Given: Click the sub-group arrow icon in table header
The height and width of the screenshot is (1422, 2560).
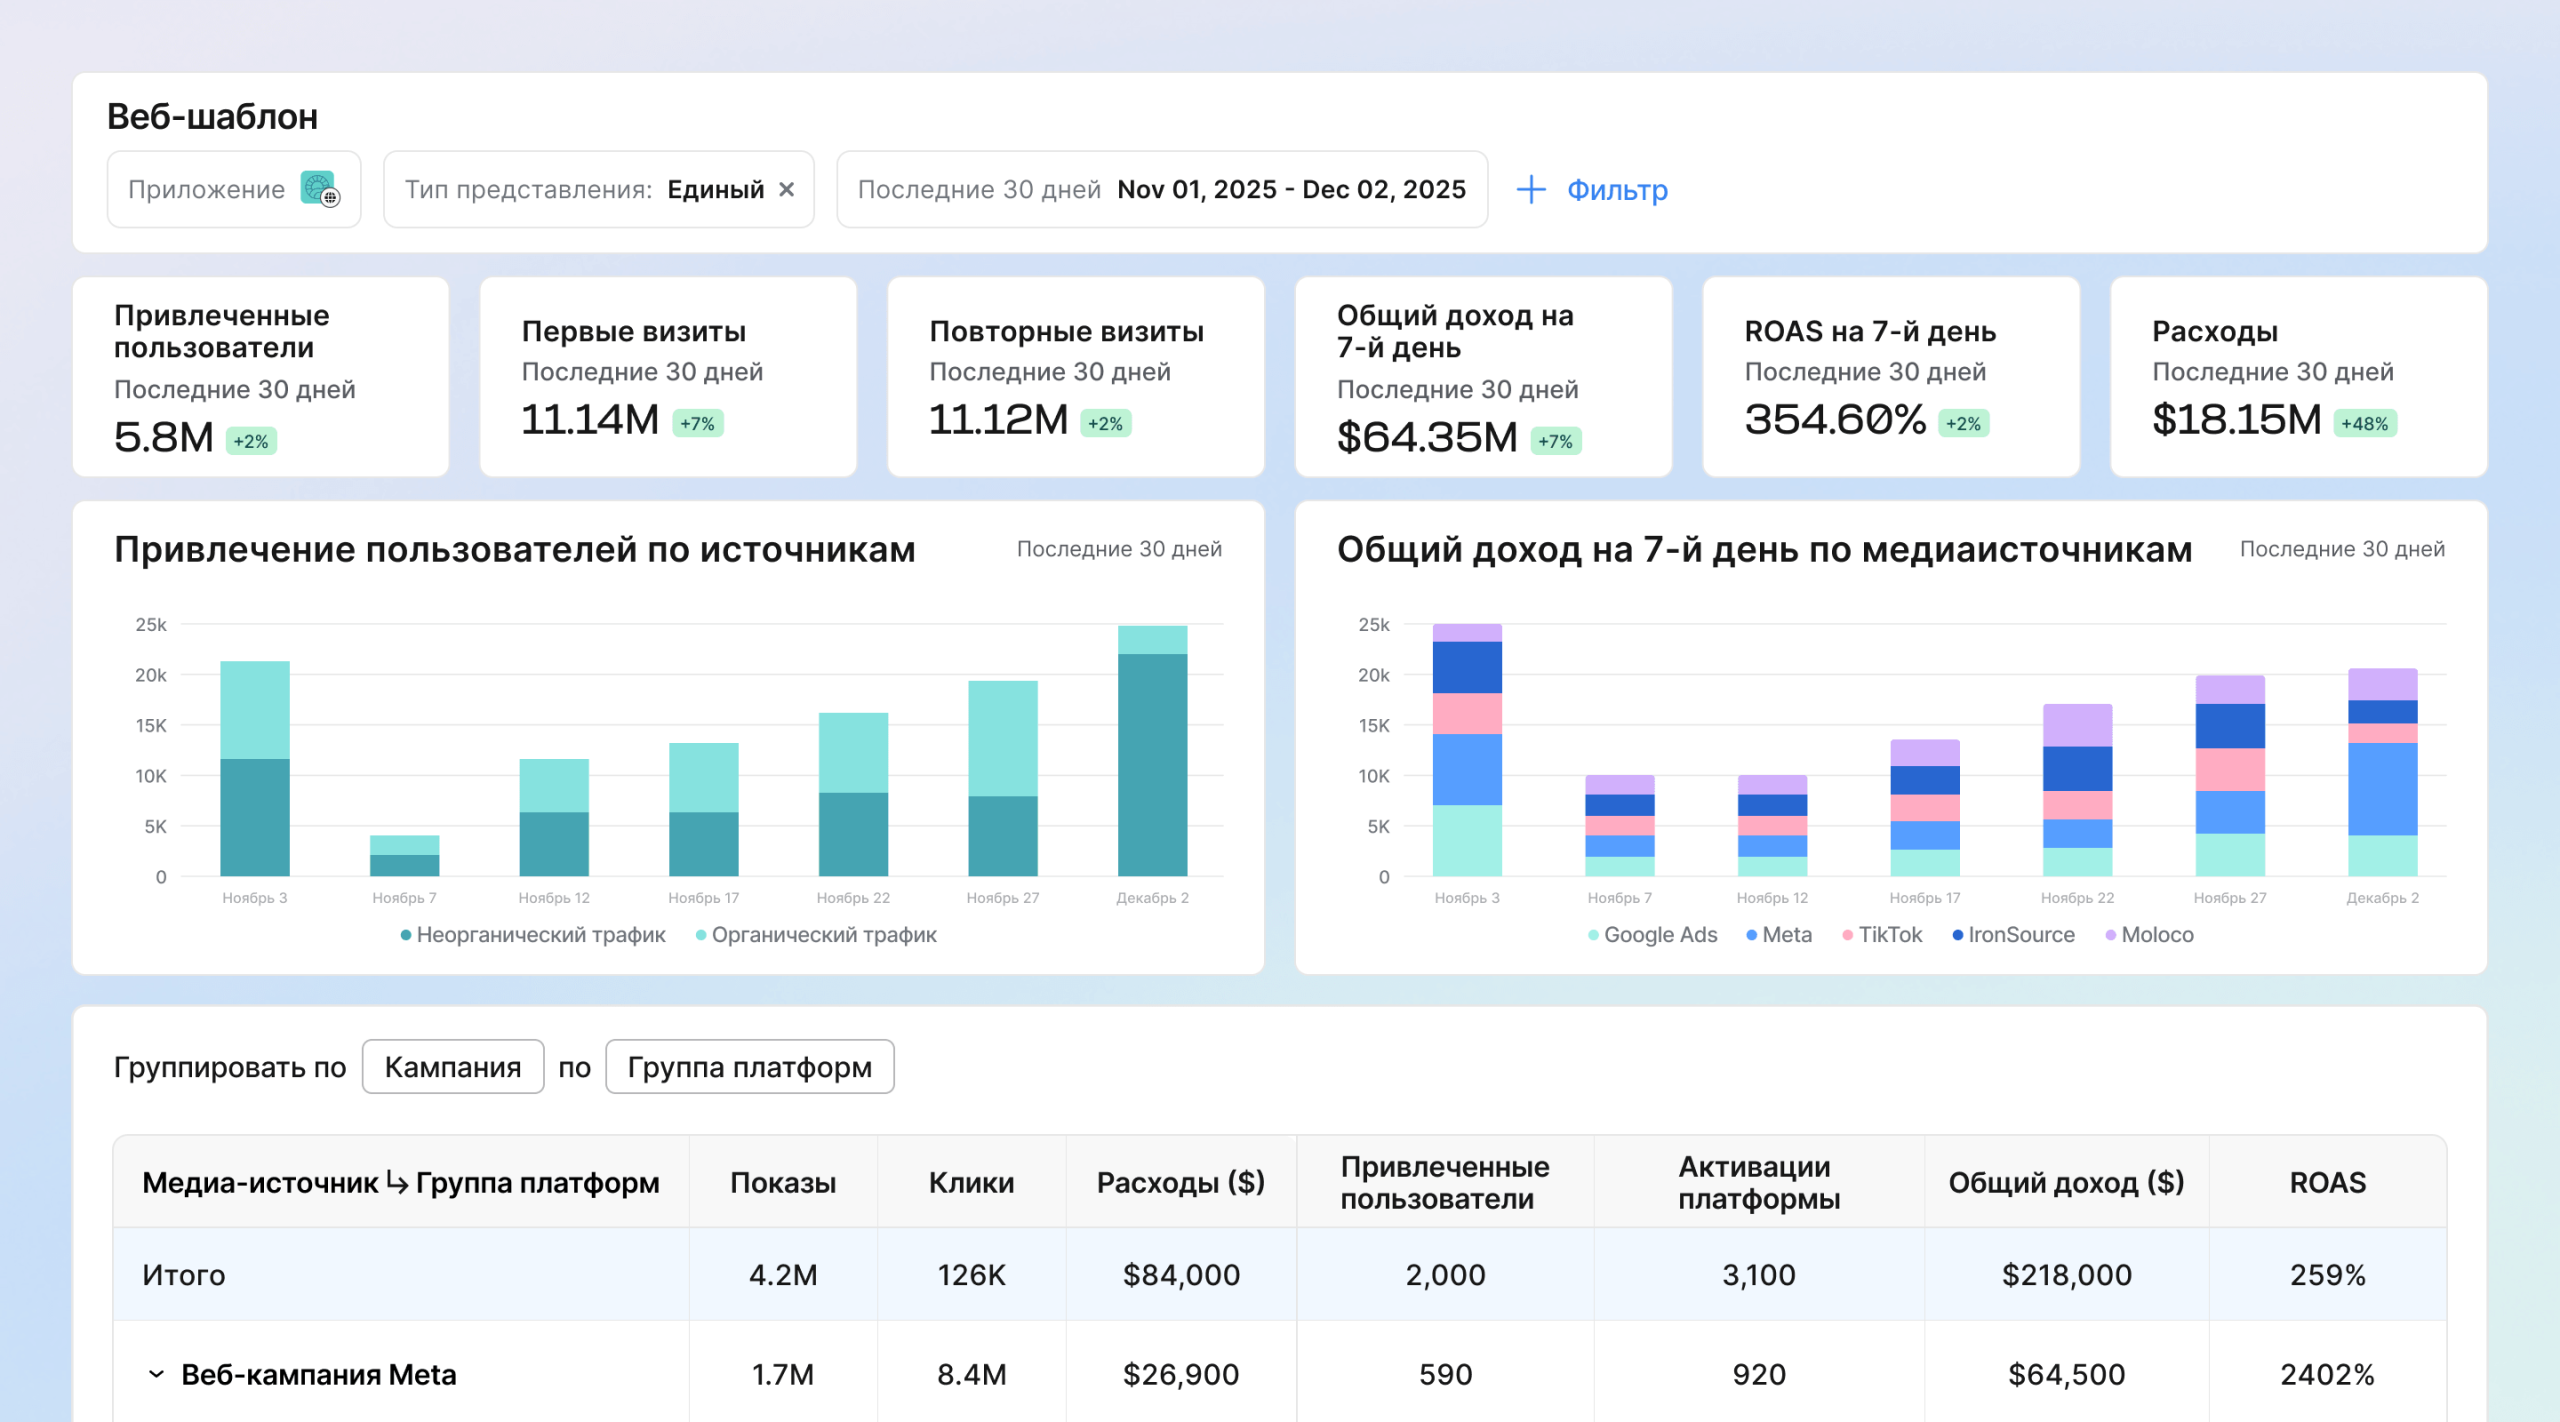Looking at the screenshot, I should 397,1182.
